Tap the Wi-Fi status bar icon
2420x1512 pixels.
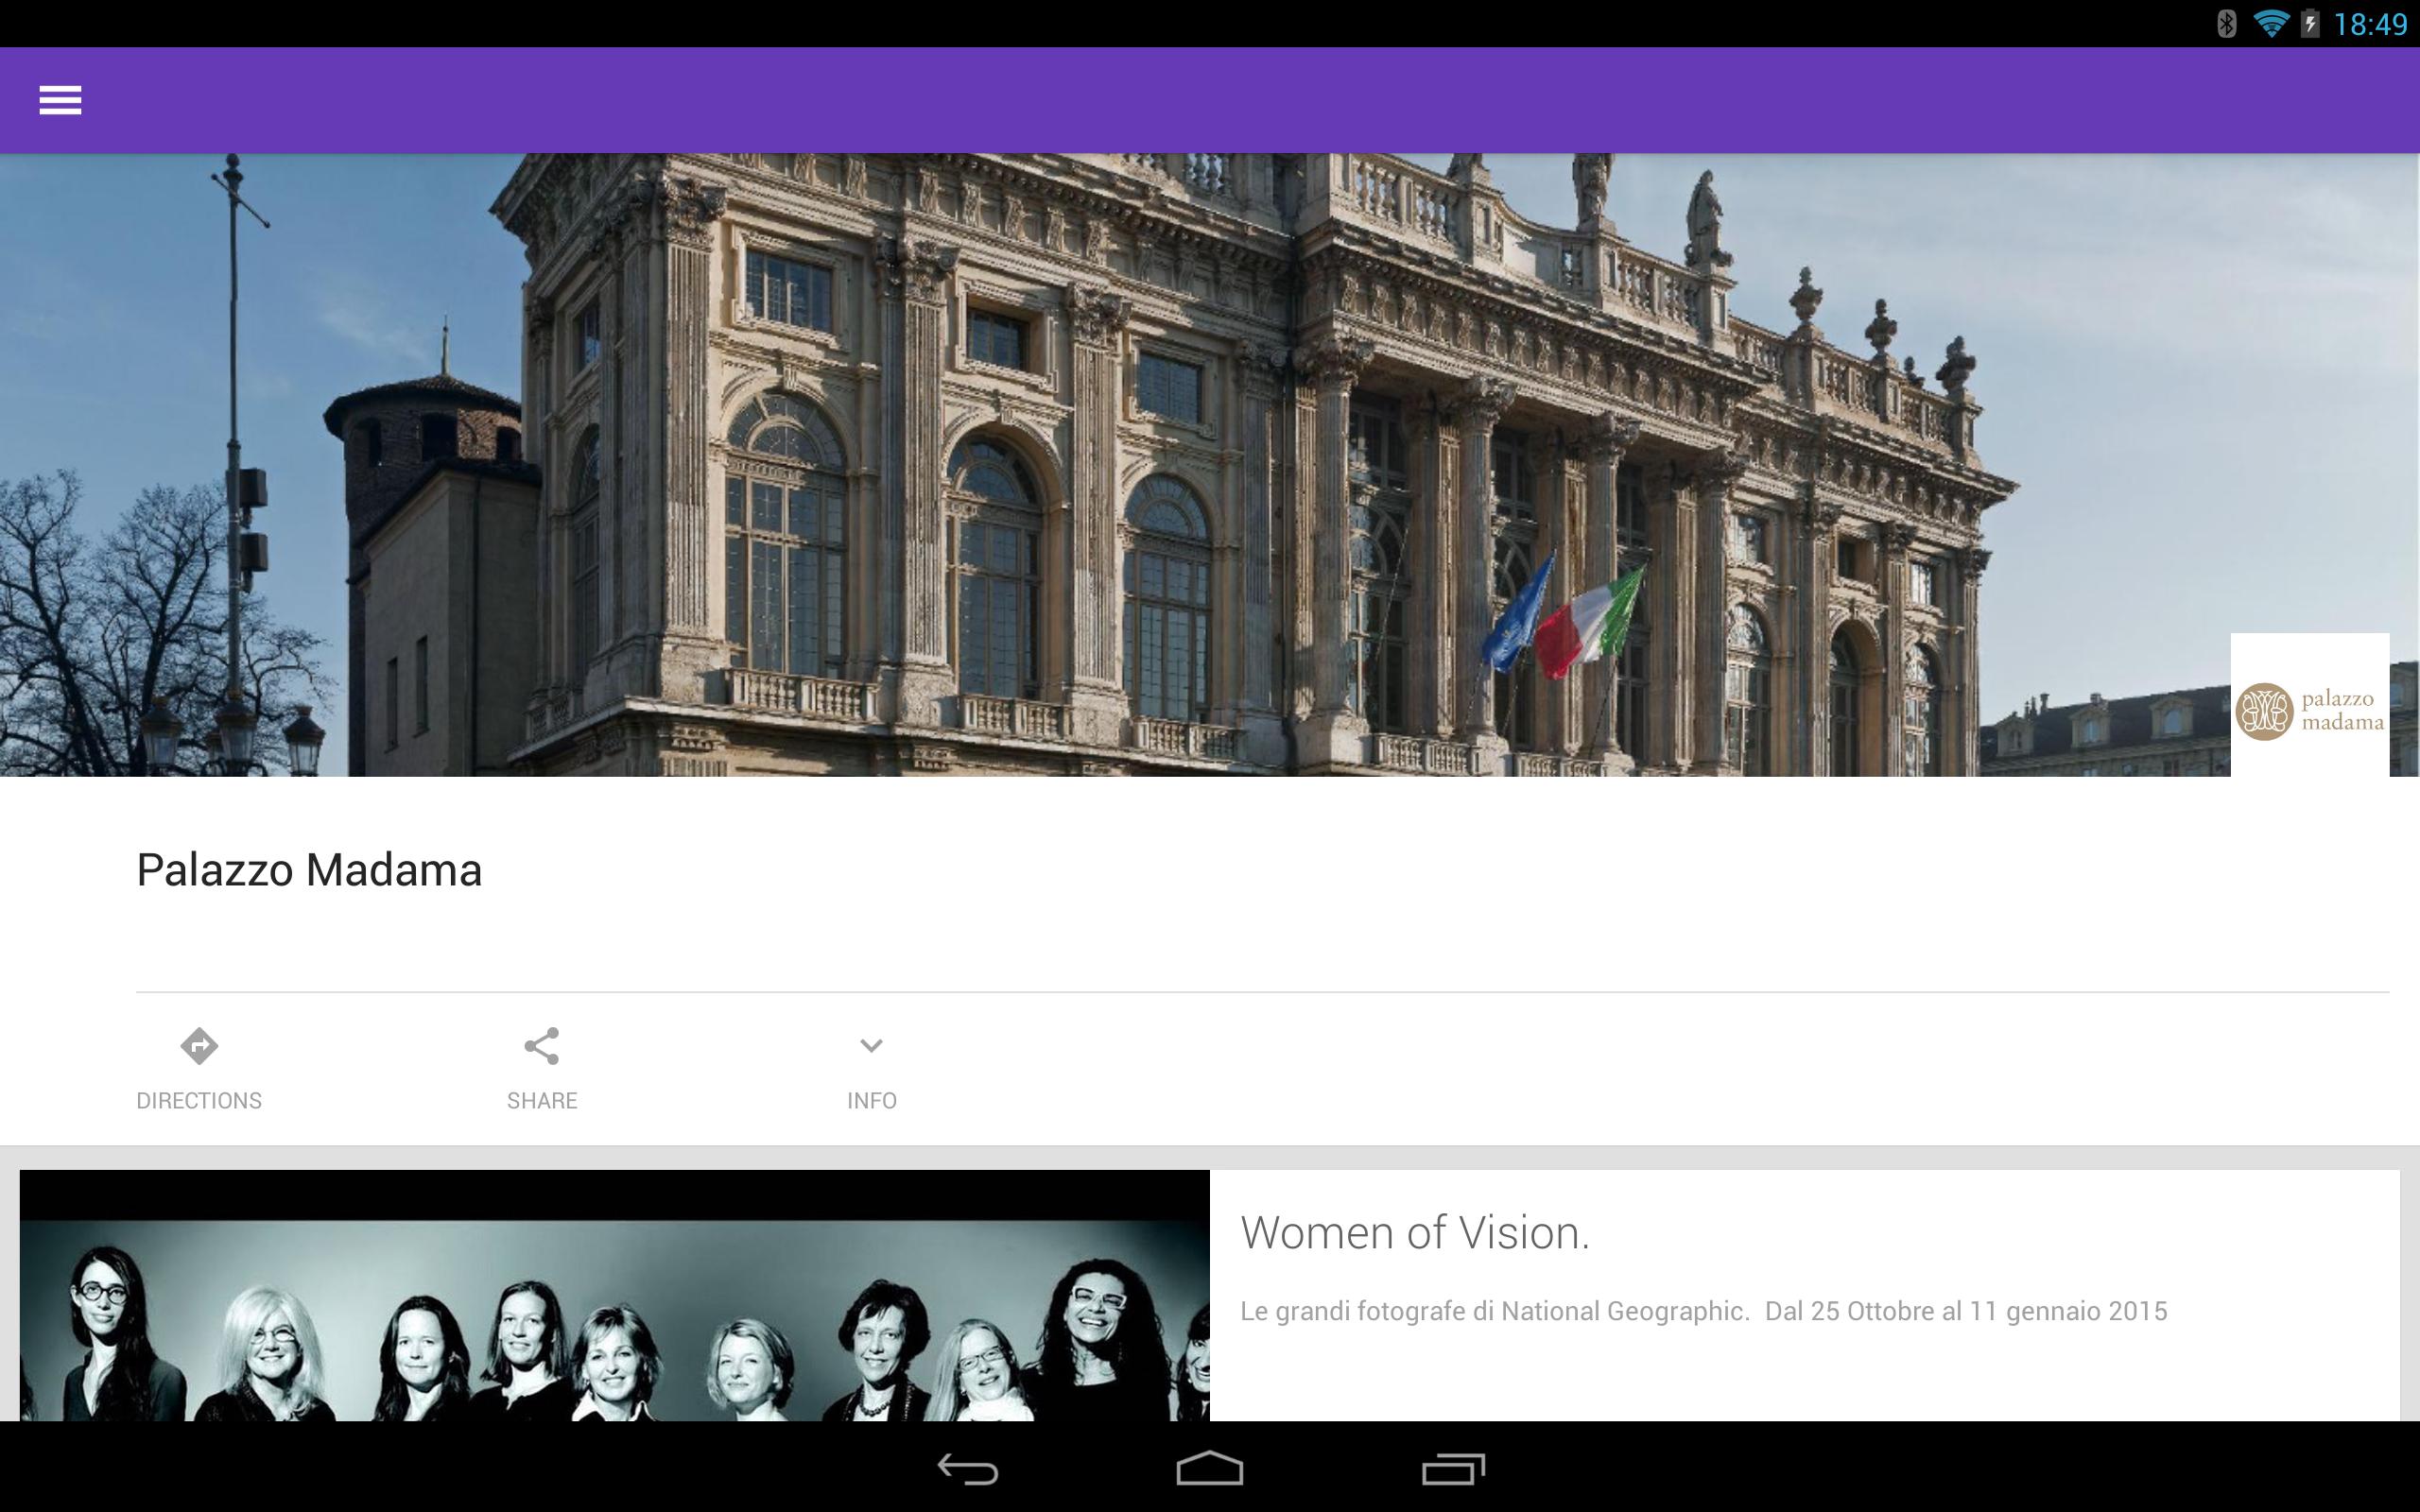2271,24
